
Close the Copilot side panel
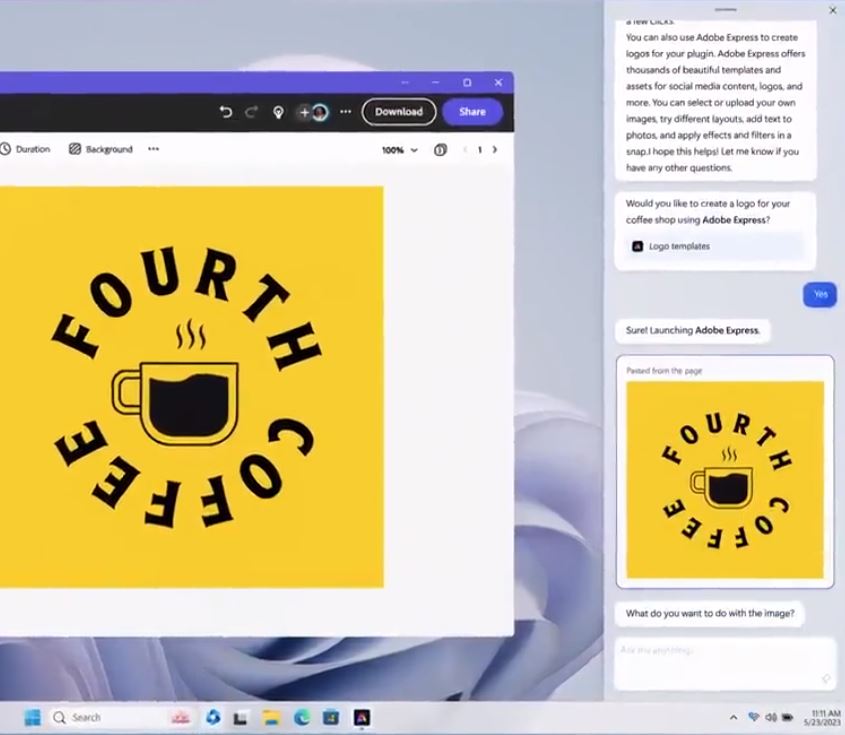pos(833,10)
